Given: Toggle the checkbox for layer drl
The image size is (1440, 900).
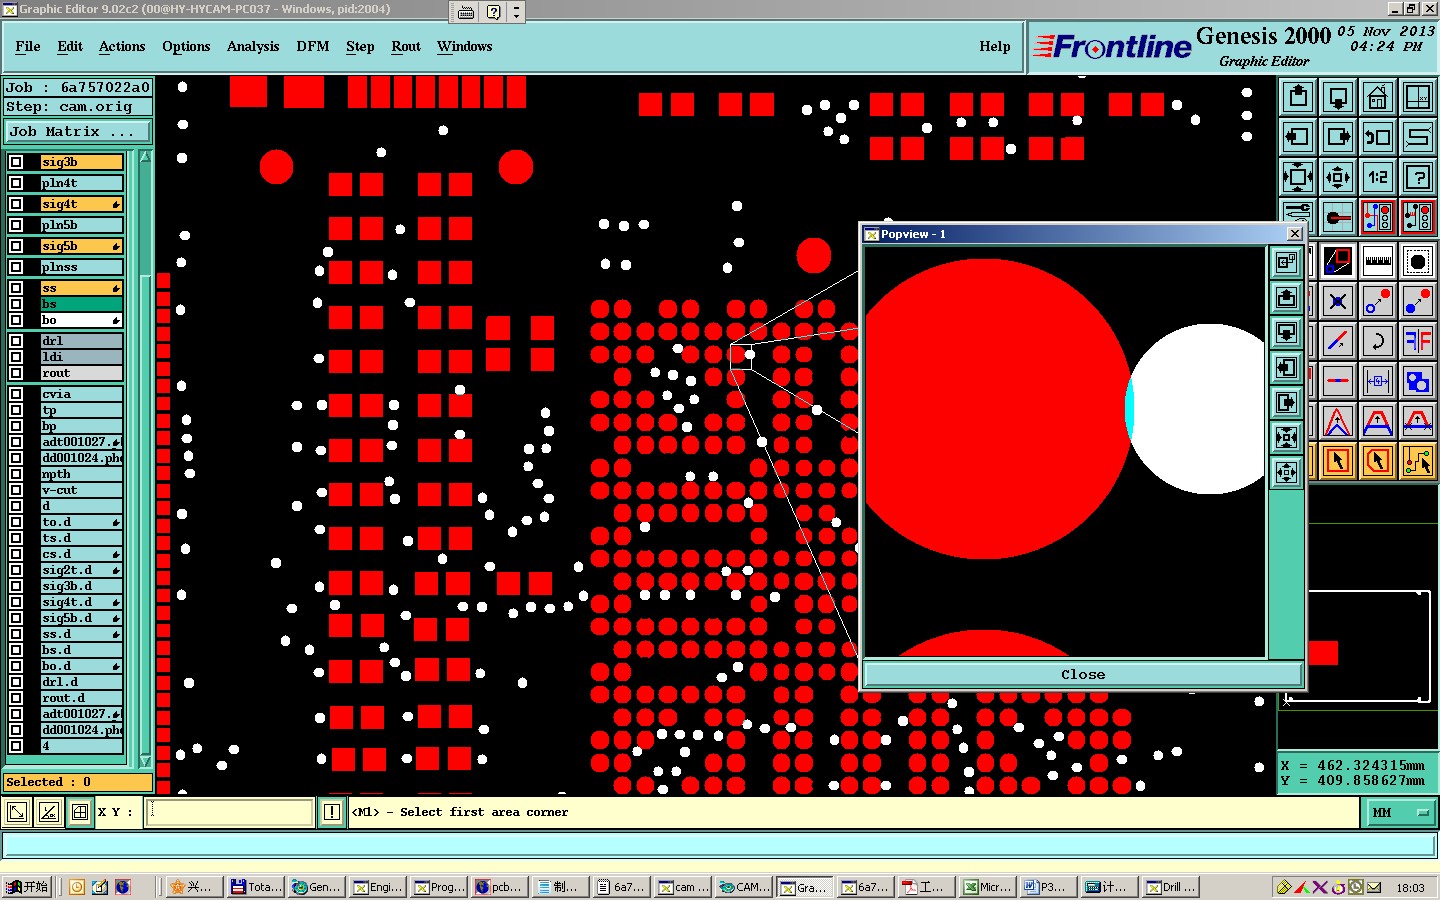Looking at the screenshot, I should (16, 341).
